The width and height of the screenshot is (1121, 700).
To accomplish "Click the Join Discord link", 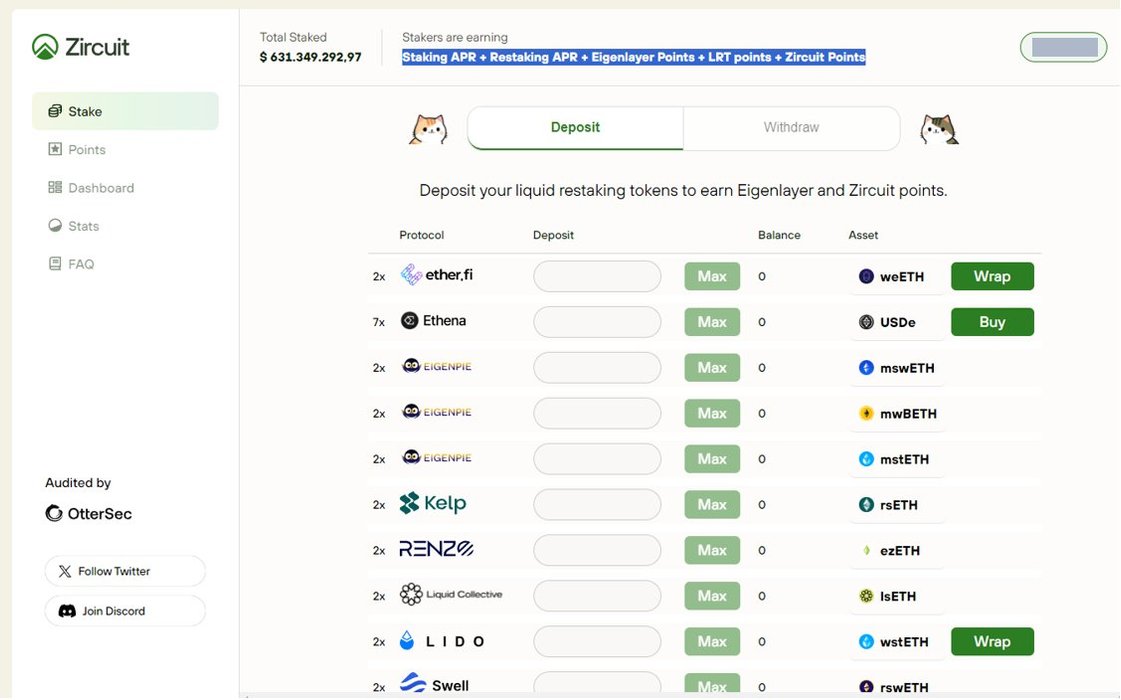I will coord(125,611).
